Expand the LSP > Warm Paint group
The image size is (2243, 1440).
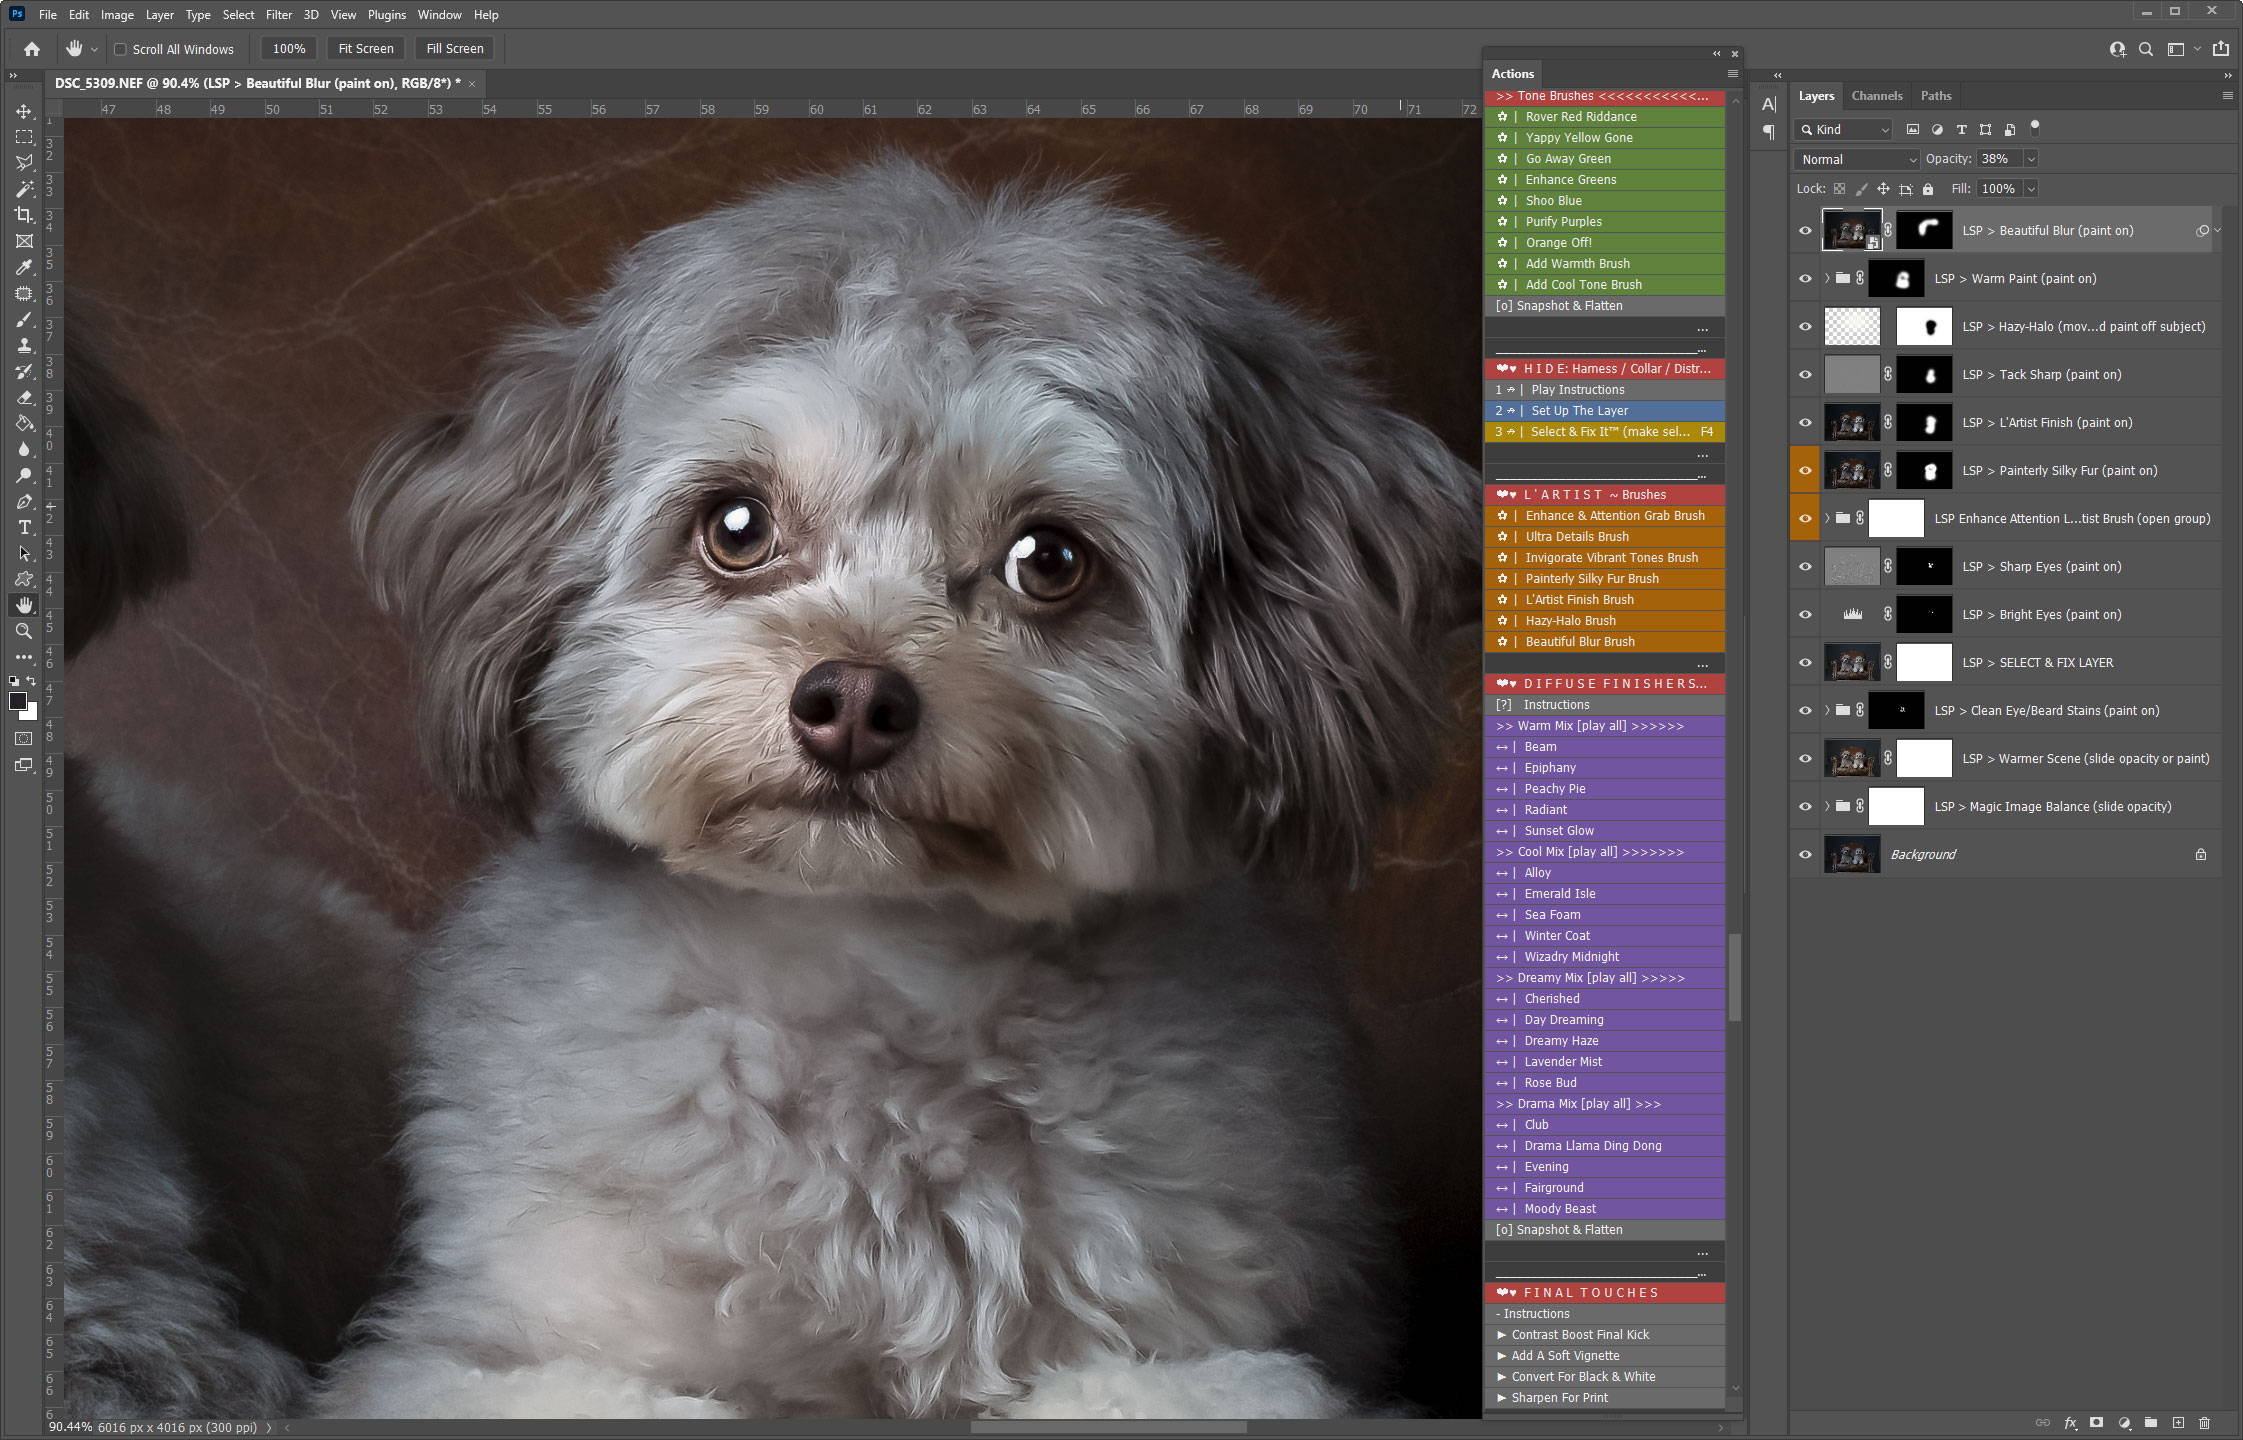pos(1827,279)
